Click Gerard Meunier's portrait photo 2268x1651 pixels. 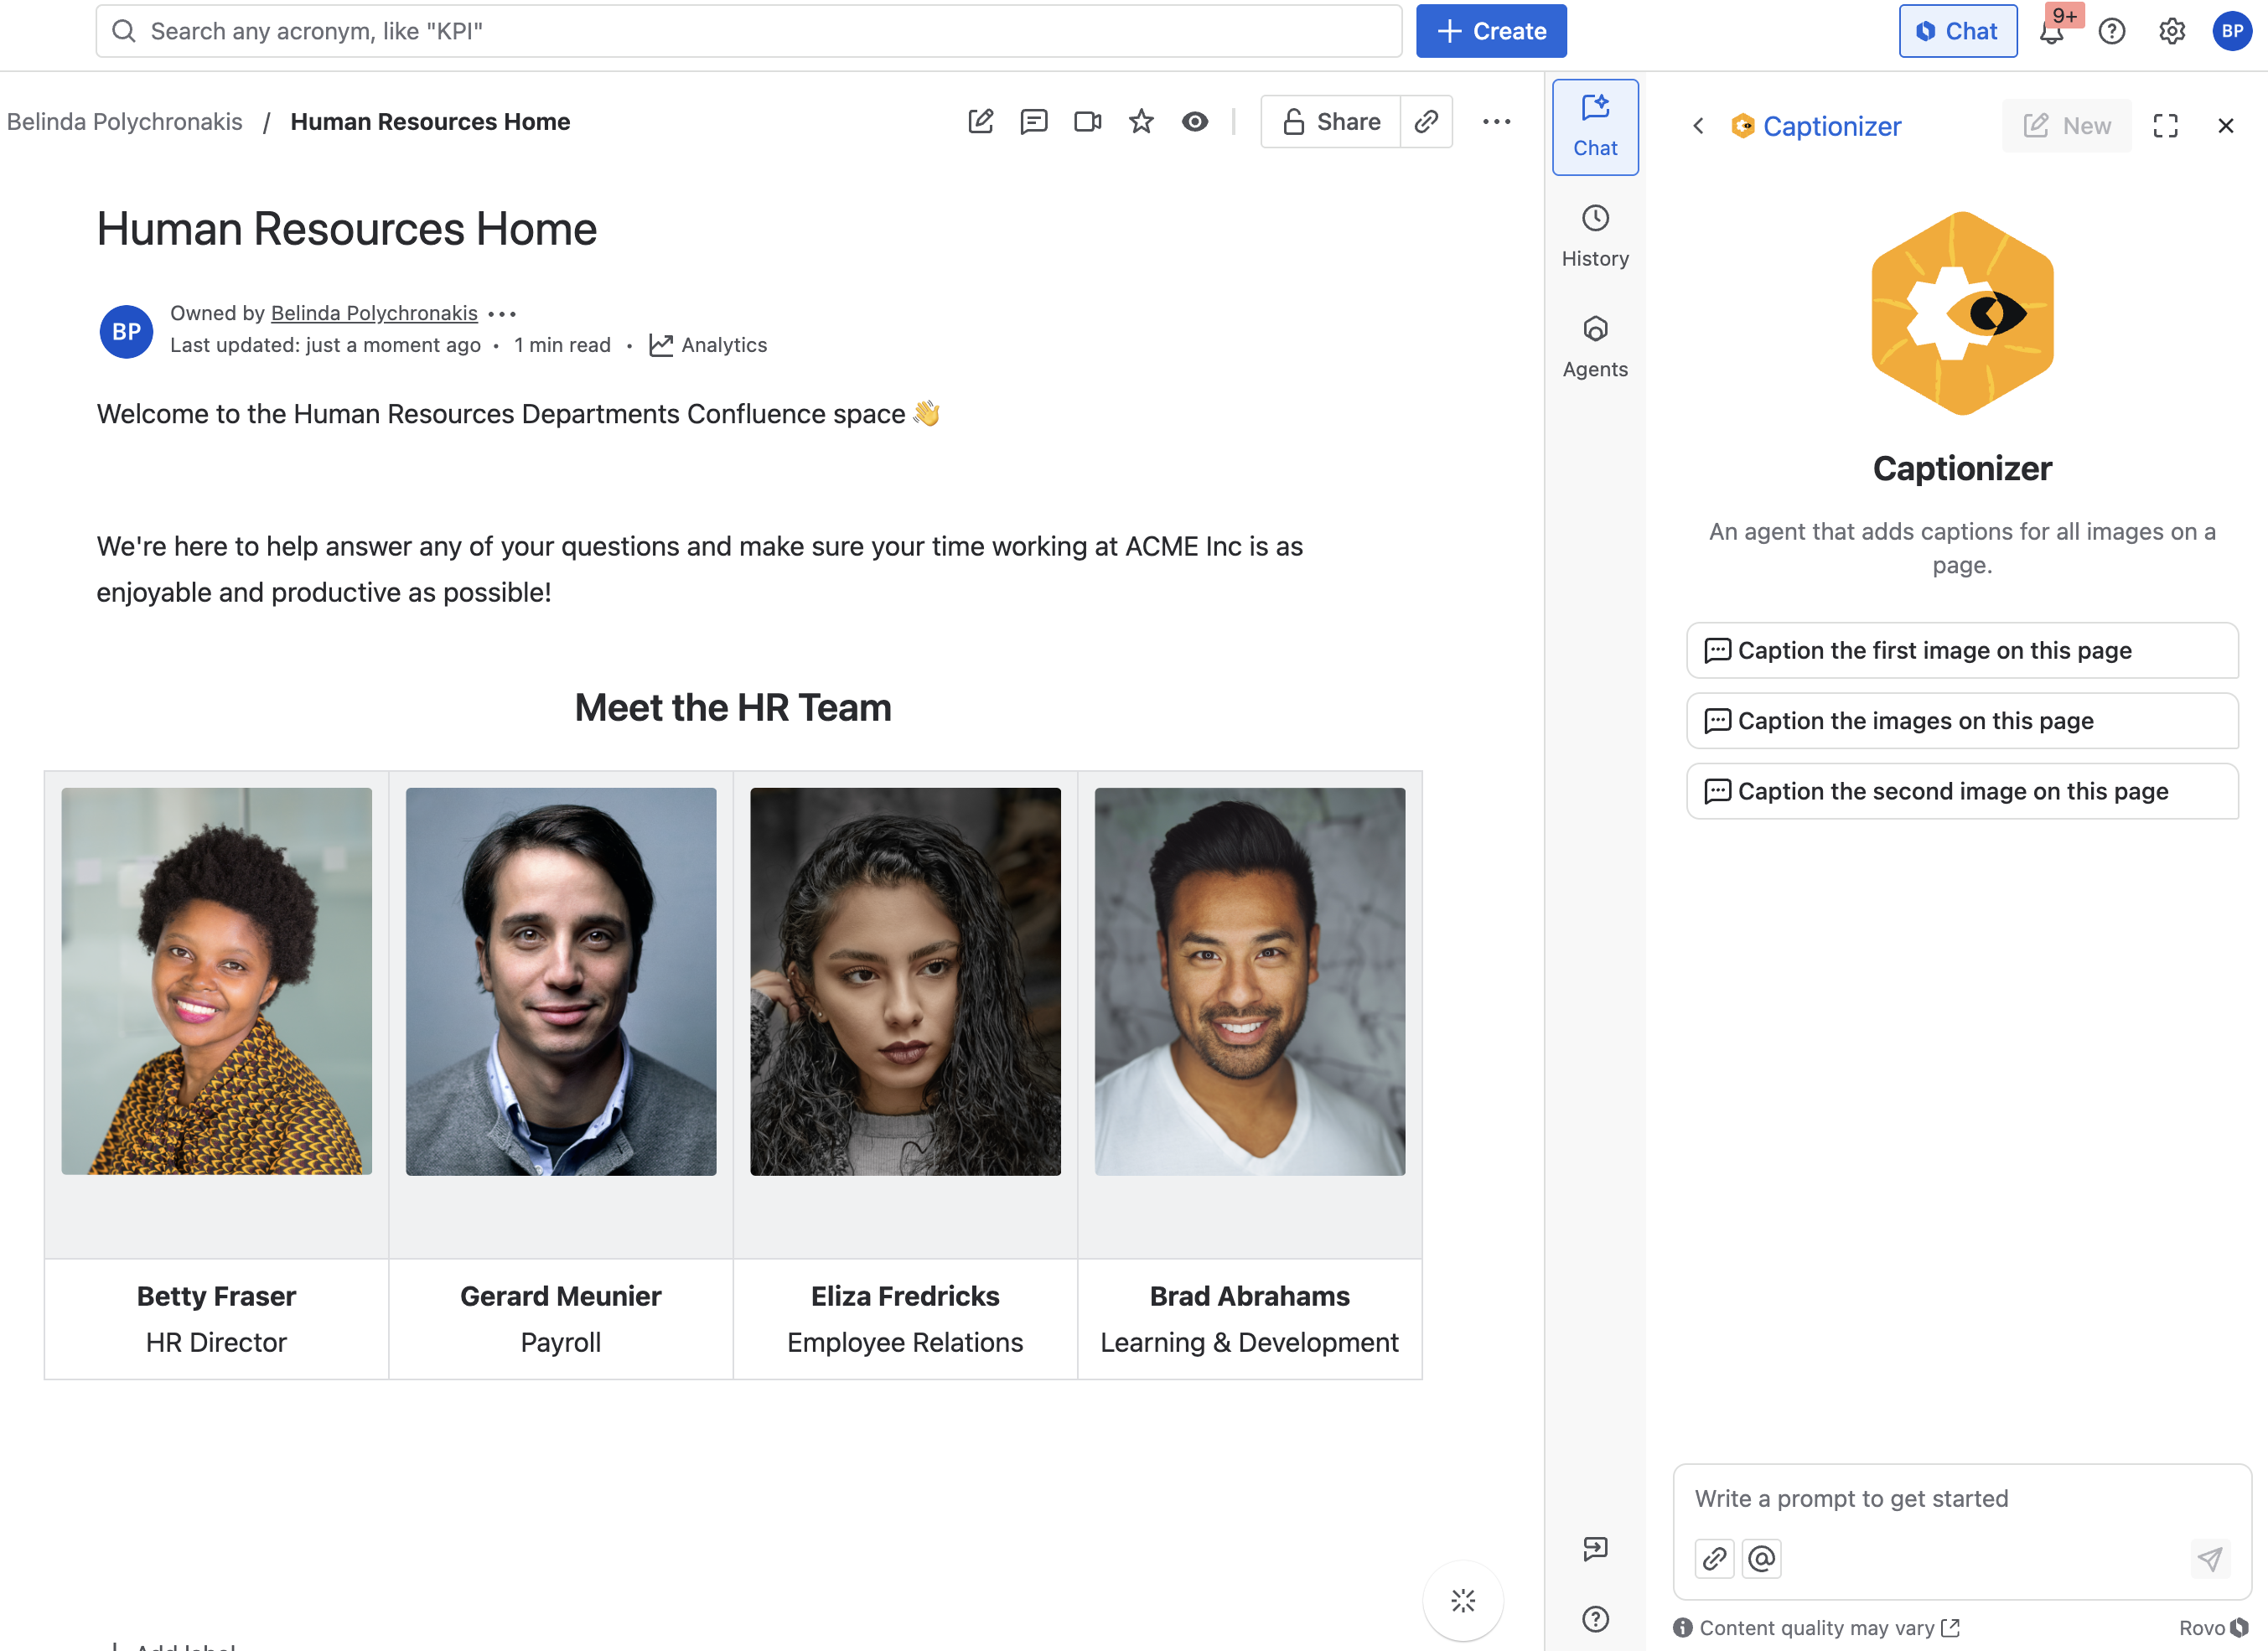[561, 981]
